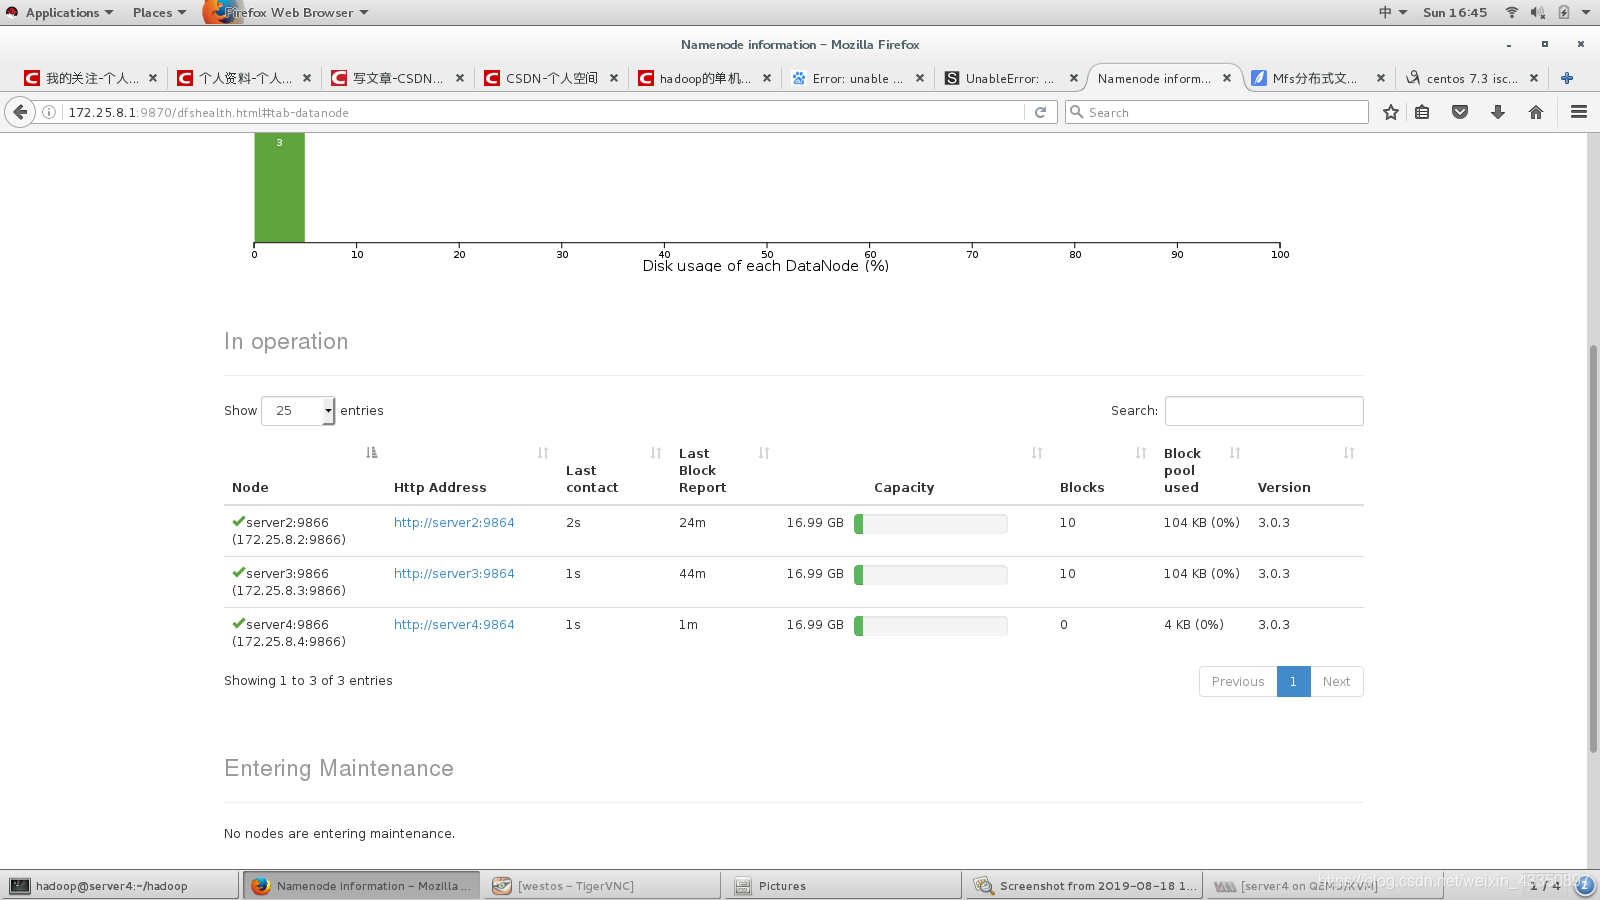Open the http://server3:9864 link
Image resolution: width=1600 pixels, height=900 pixels.
454,574
